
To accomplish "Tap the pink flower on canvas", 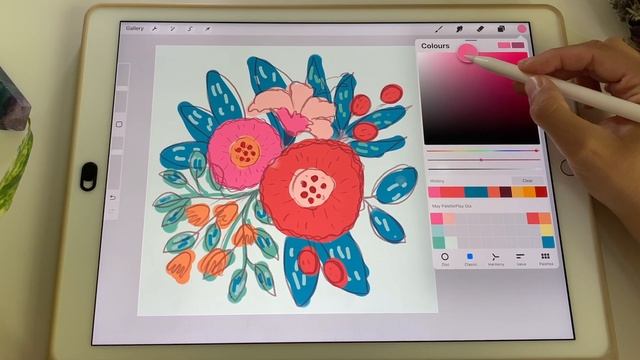I will [x=245, y=153].
